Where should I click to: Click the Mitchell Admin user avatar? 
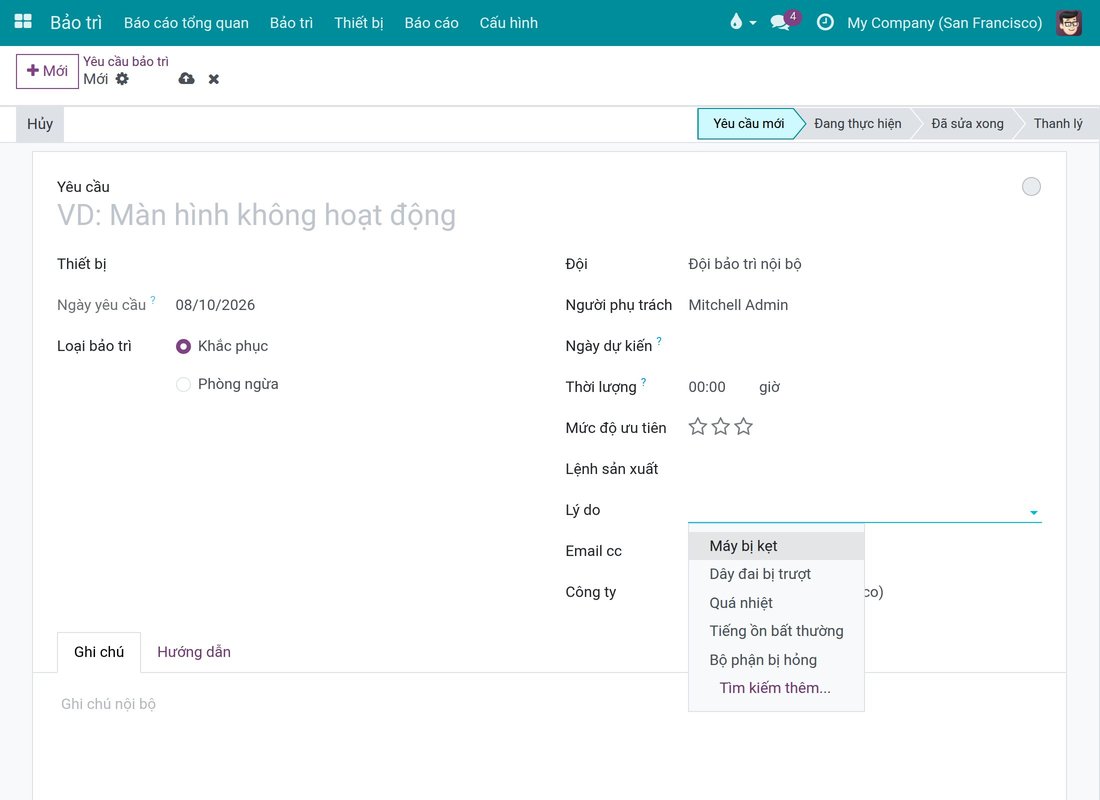coord(1069,22)
